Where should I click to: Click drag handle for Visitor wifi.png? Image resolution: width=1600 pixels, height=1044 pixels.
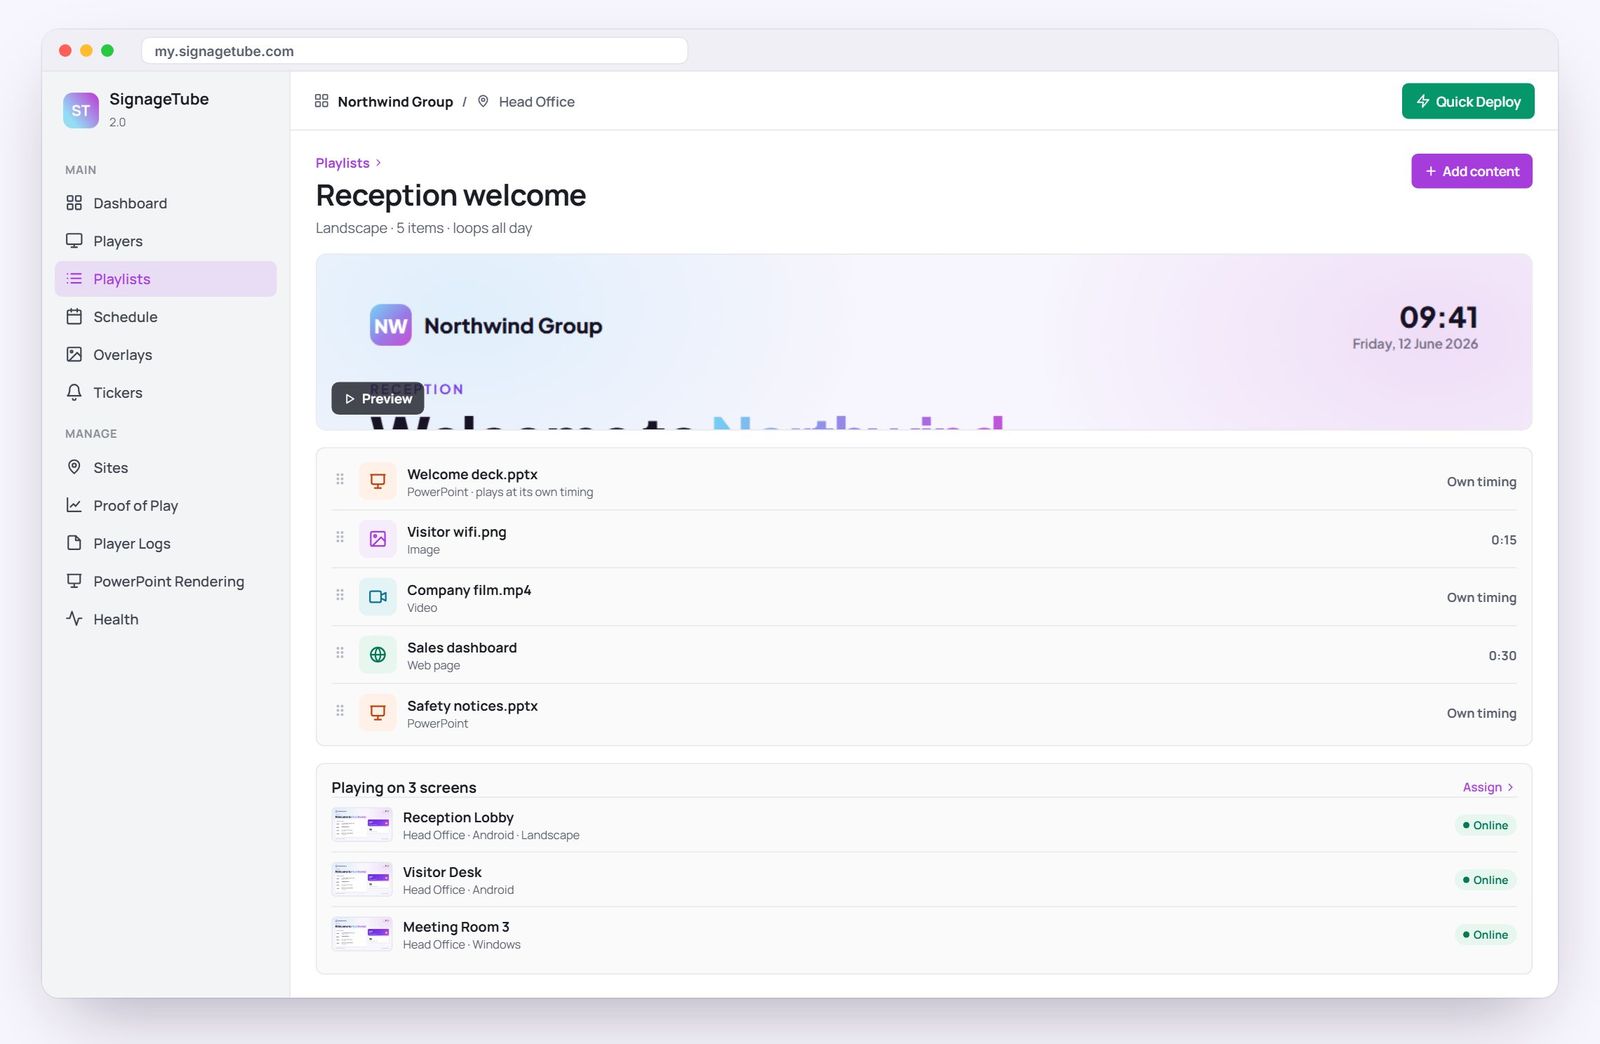(x=340, y=537)
